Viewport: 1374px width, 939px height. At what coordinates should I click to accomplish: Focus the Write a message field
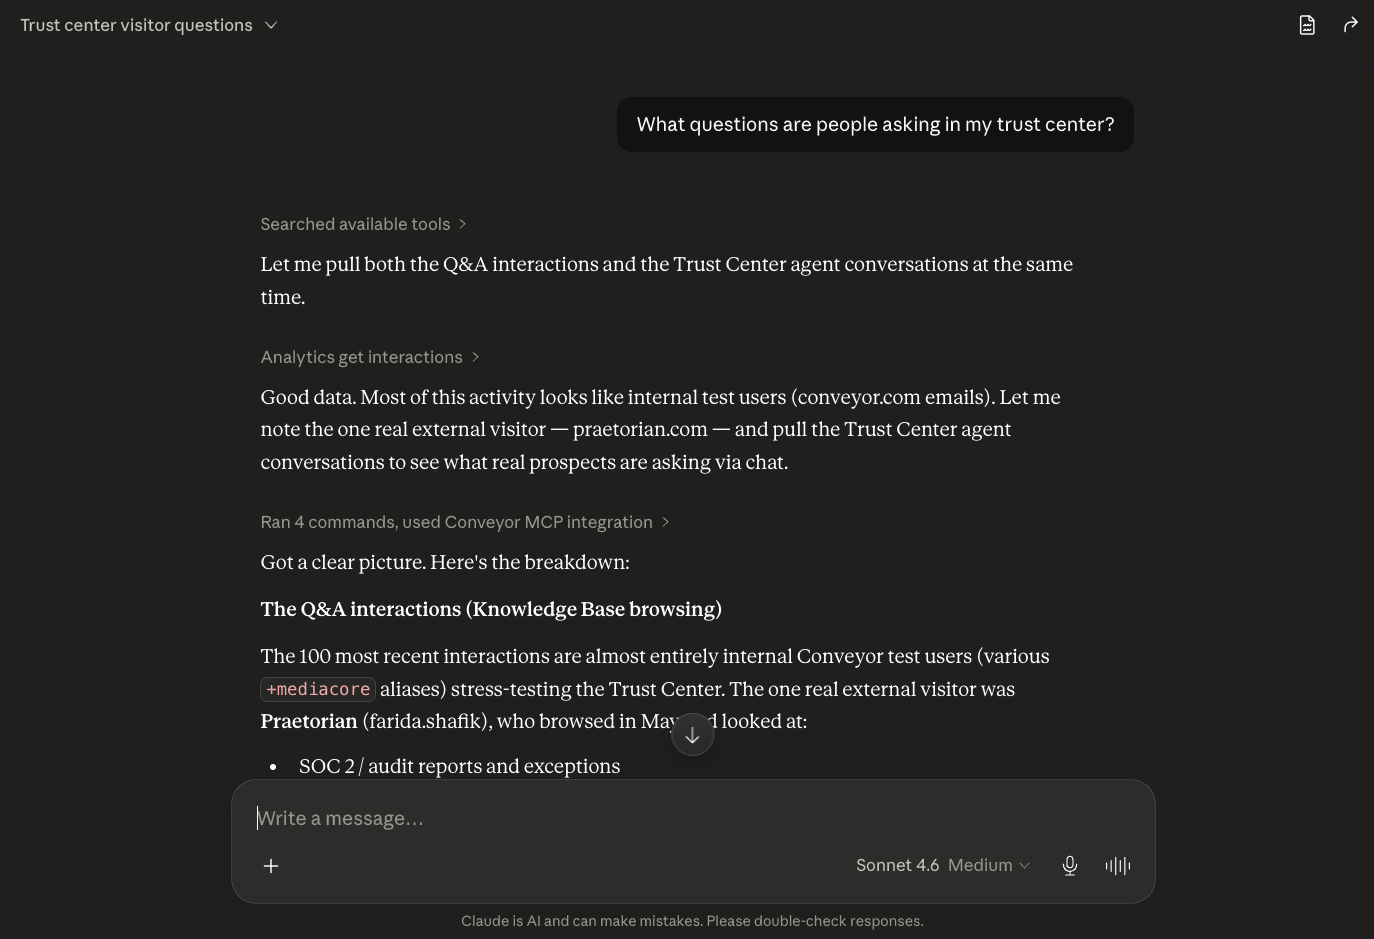pyautogui.click(x=693, y=818)
